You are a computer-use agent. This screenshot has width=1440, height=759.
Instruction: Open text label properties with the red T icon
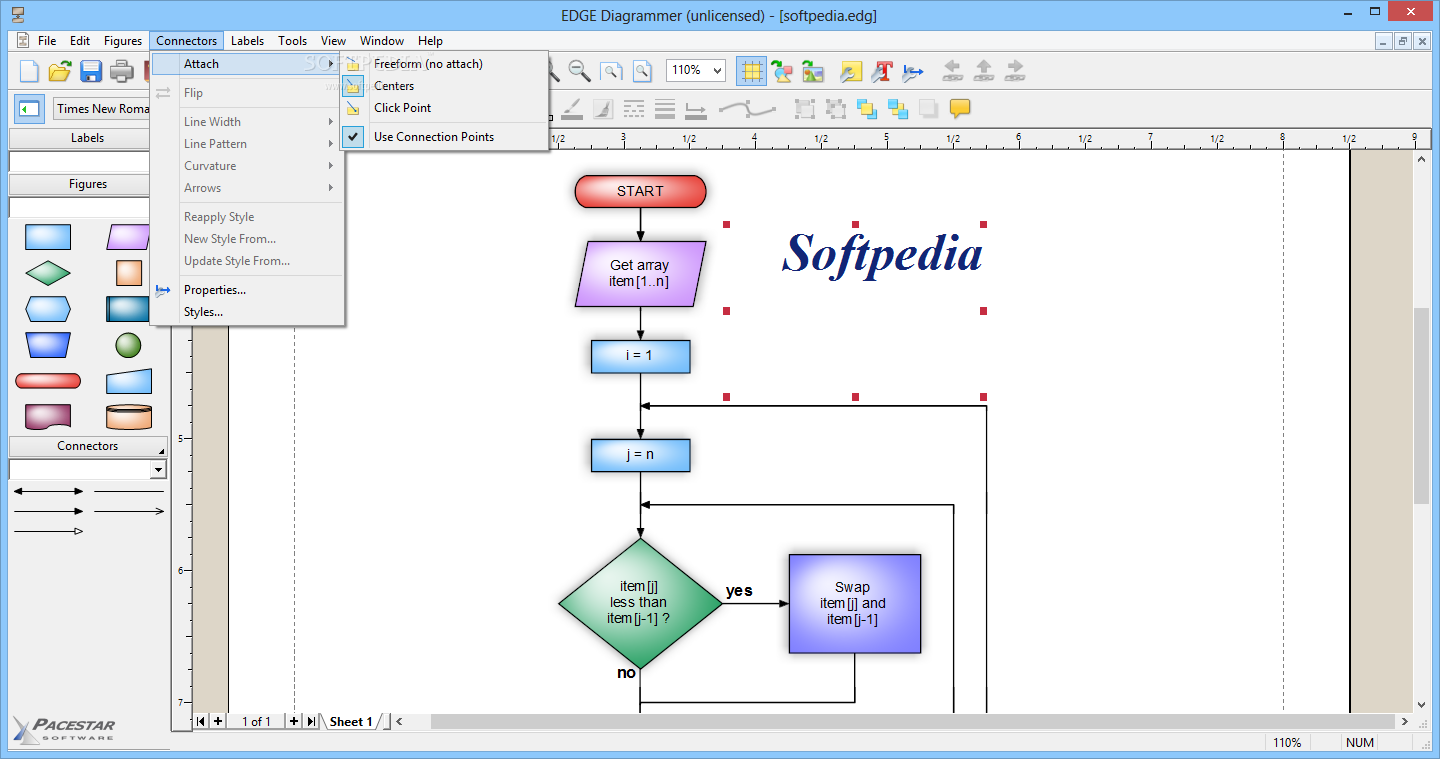[881, 71]
